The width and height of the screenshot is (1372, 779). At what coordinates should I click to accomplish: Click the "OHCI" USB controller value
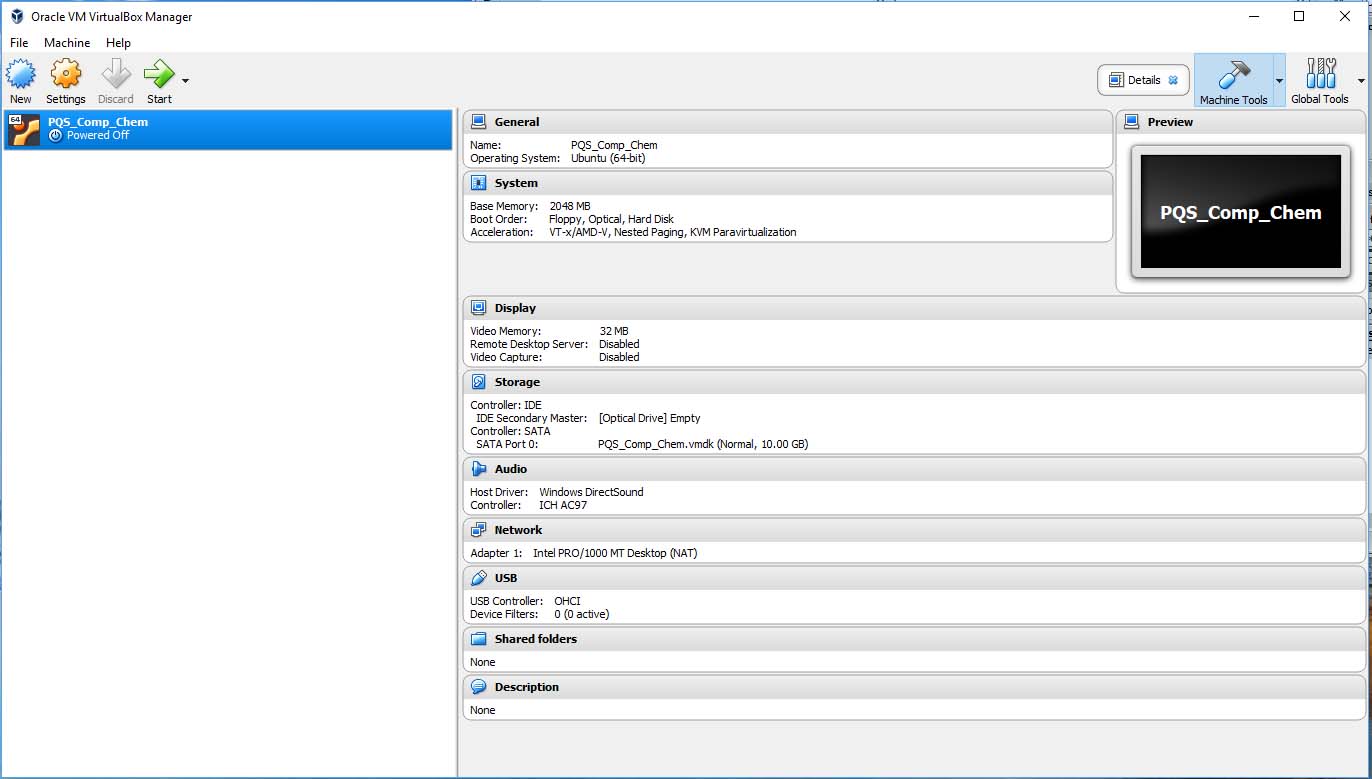[x=567, y=601]
